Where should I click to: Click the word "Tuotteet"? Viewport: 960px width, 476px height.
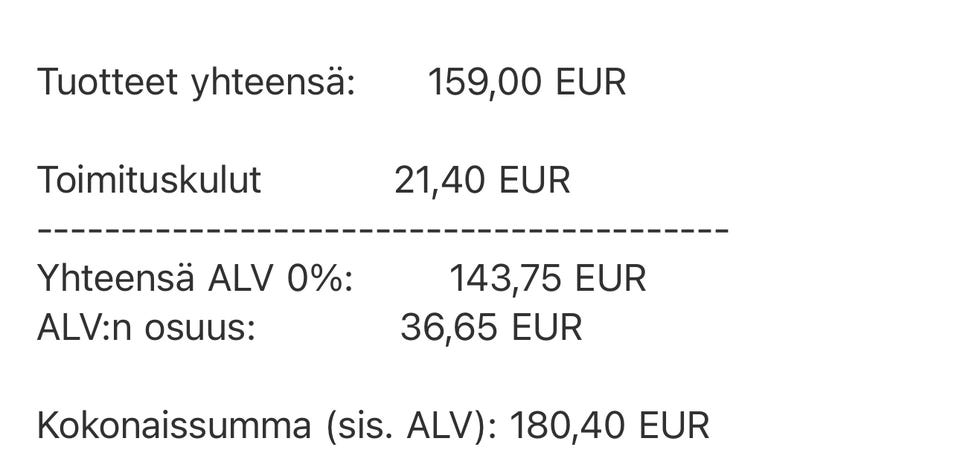click(x=108, y=82)
